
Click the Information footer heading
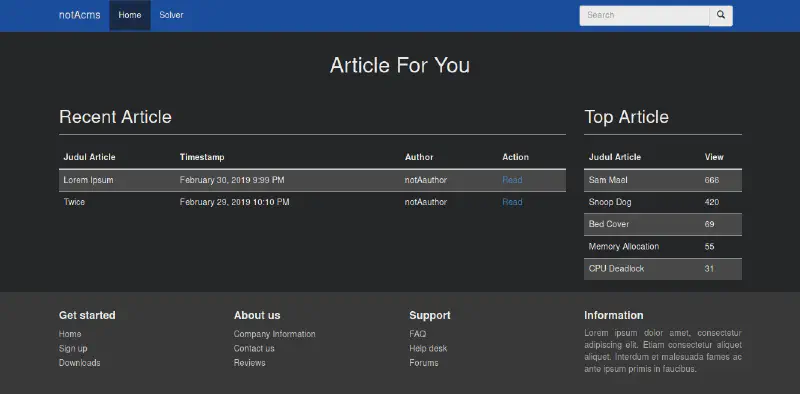click(614, 315)
